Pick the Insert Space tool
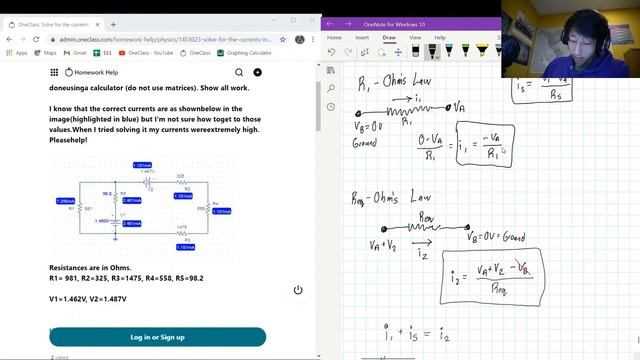This screenshot has width=640, height=360. point(398,52)
